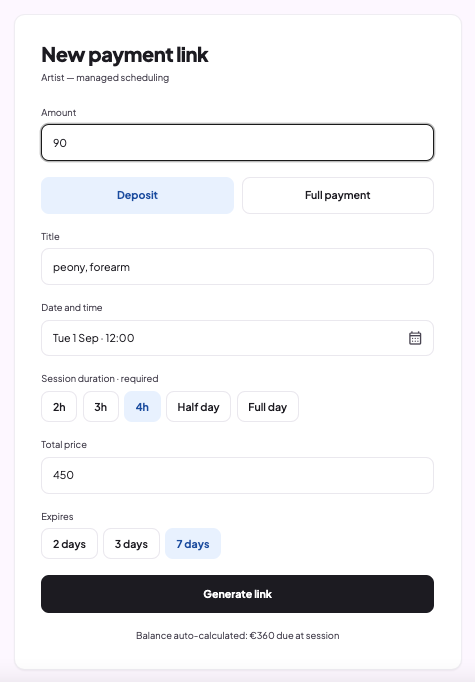The width and height of the screenshot is (475, 682).
Task: Click the Title field with peony, forearm
Action: click(x=238, y=267)
